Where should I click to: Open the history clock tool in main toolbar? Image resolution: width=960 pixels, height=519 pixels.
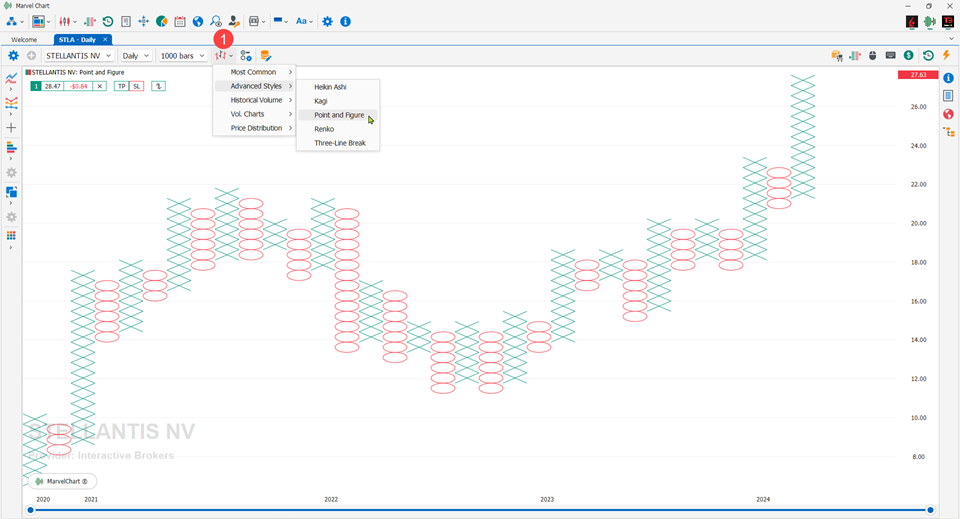(108, 21)
